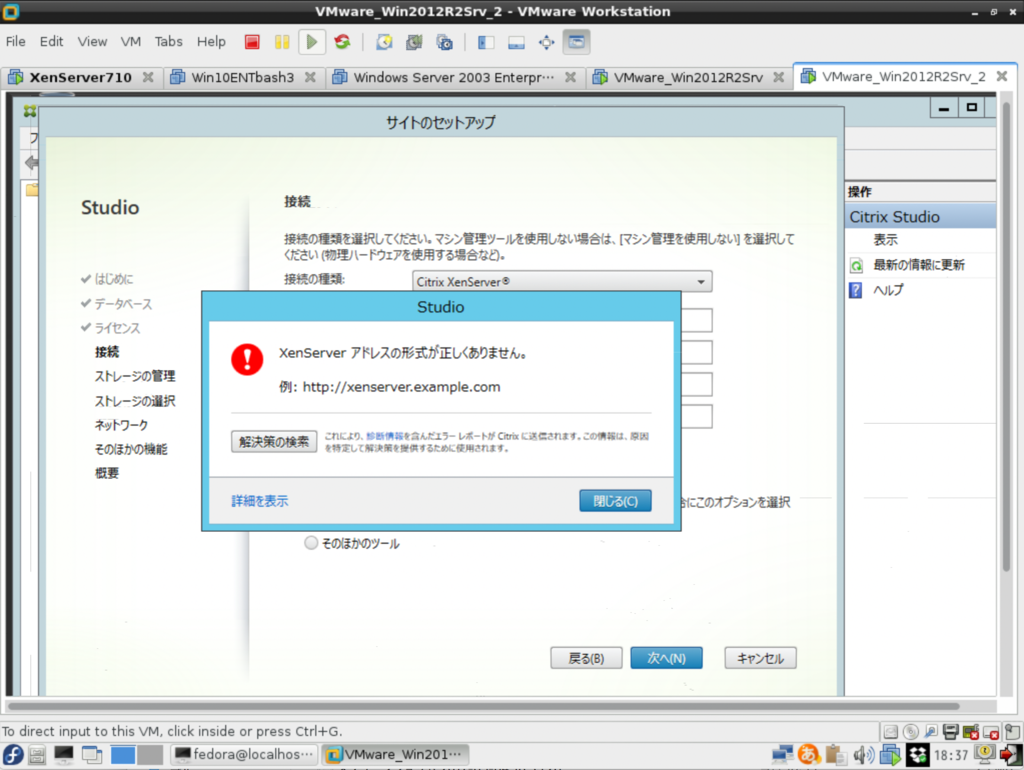Click the first address input field behind dialog

tap(697, 321)
